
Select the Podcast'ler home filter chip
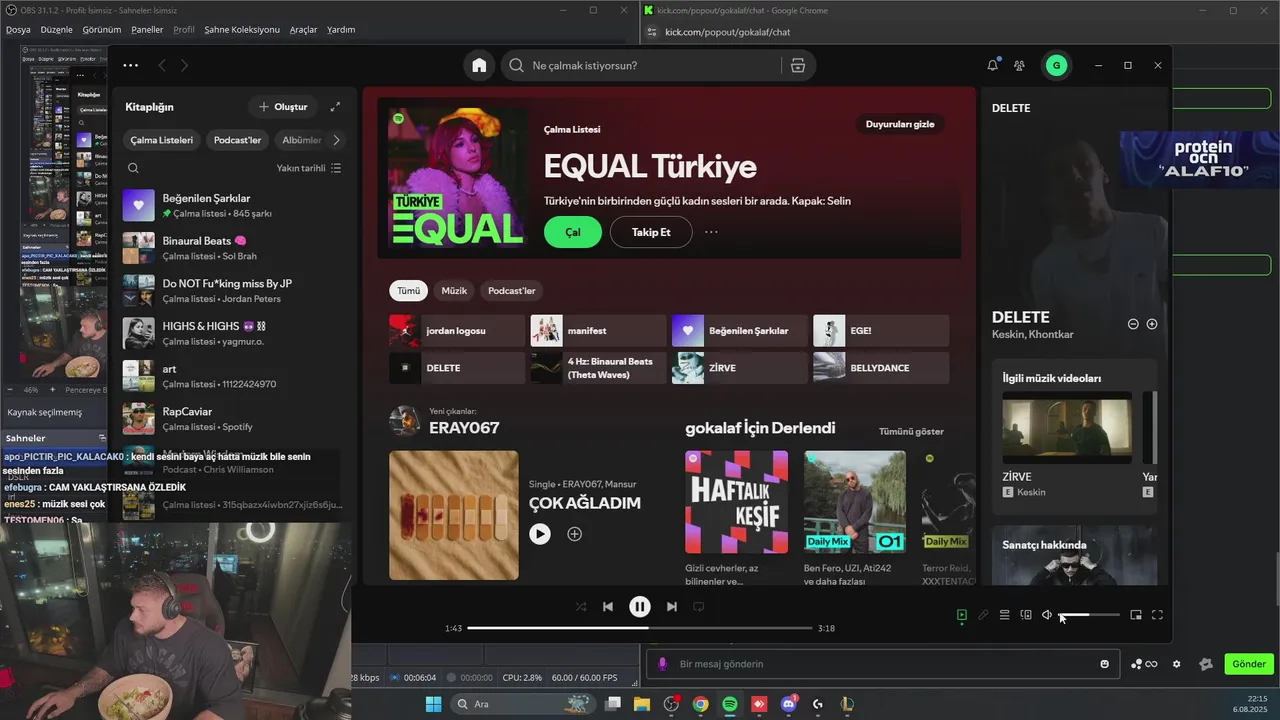tap(512, 291)
